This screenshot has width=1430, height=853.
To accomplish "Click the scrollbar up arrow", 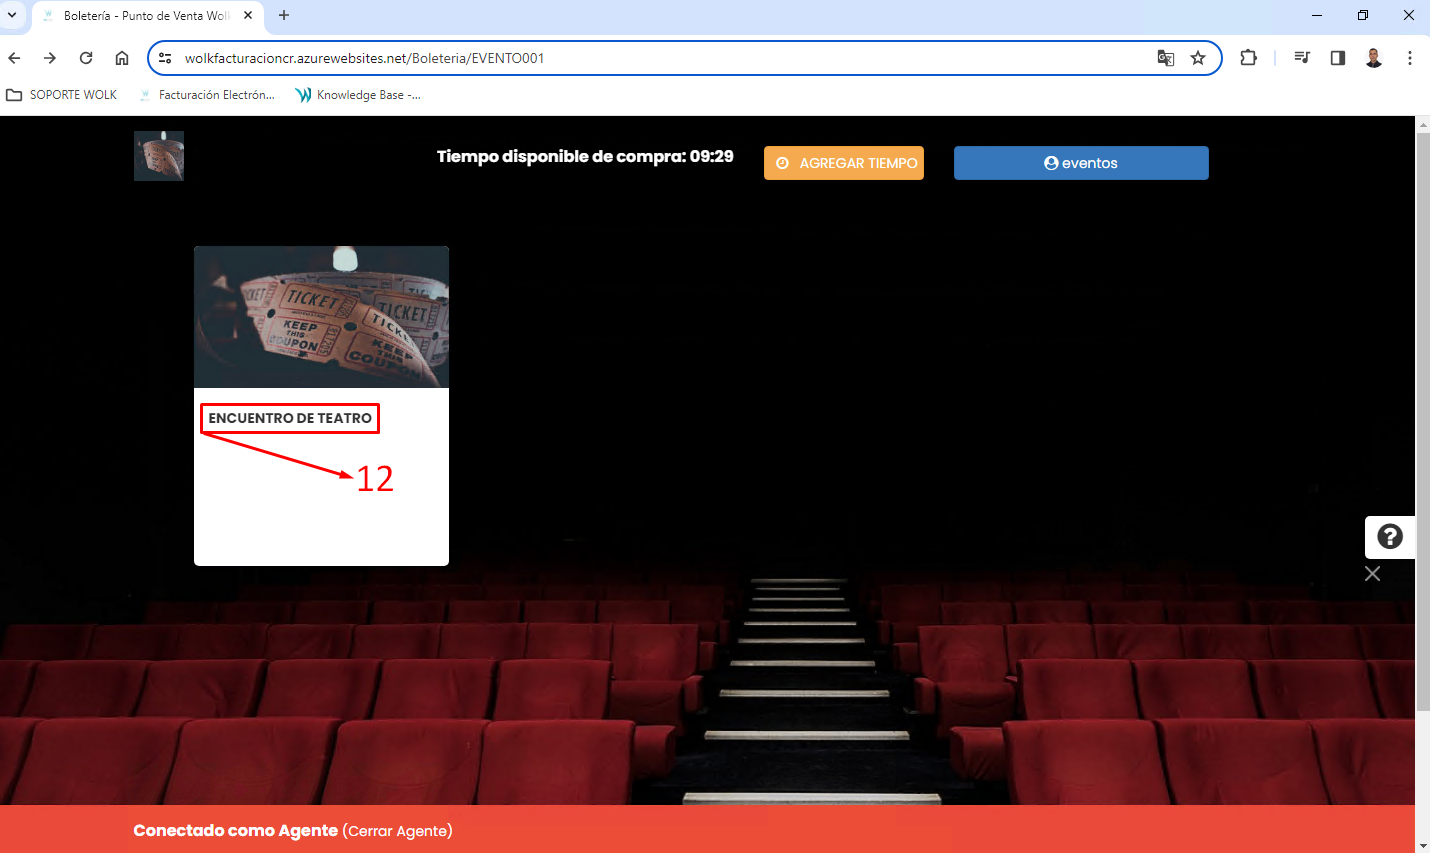I will tap(1422, 124).
